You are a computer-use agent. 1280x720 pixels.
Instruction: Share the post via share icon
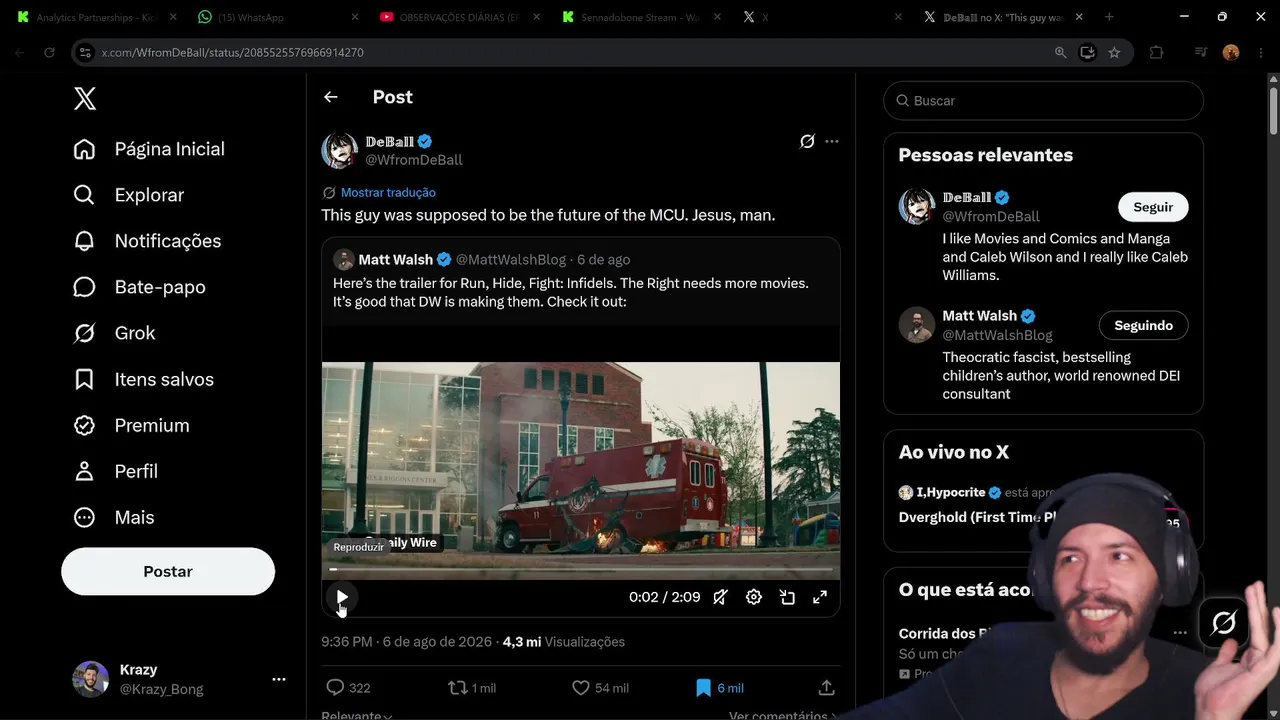(826, 688)
